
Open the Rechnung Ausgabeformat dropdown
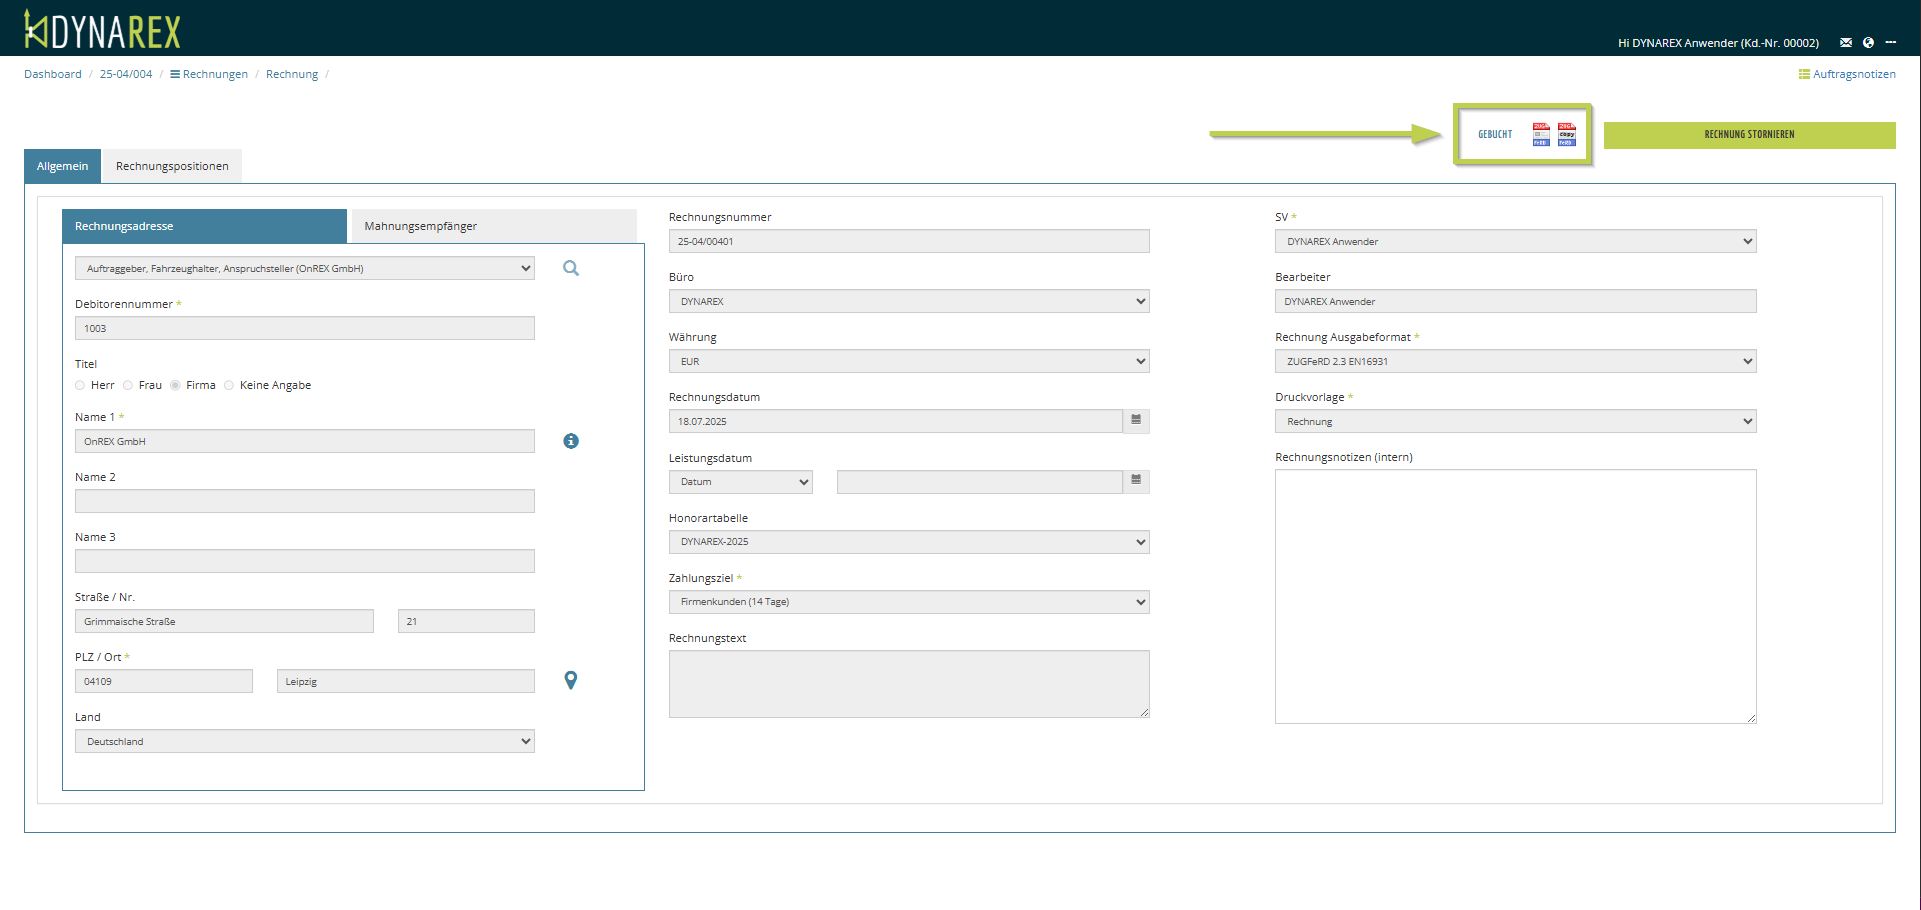point(1514,362)
